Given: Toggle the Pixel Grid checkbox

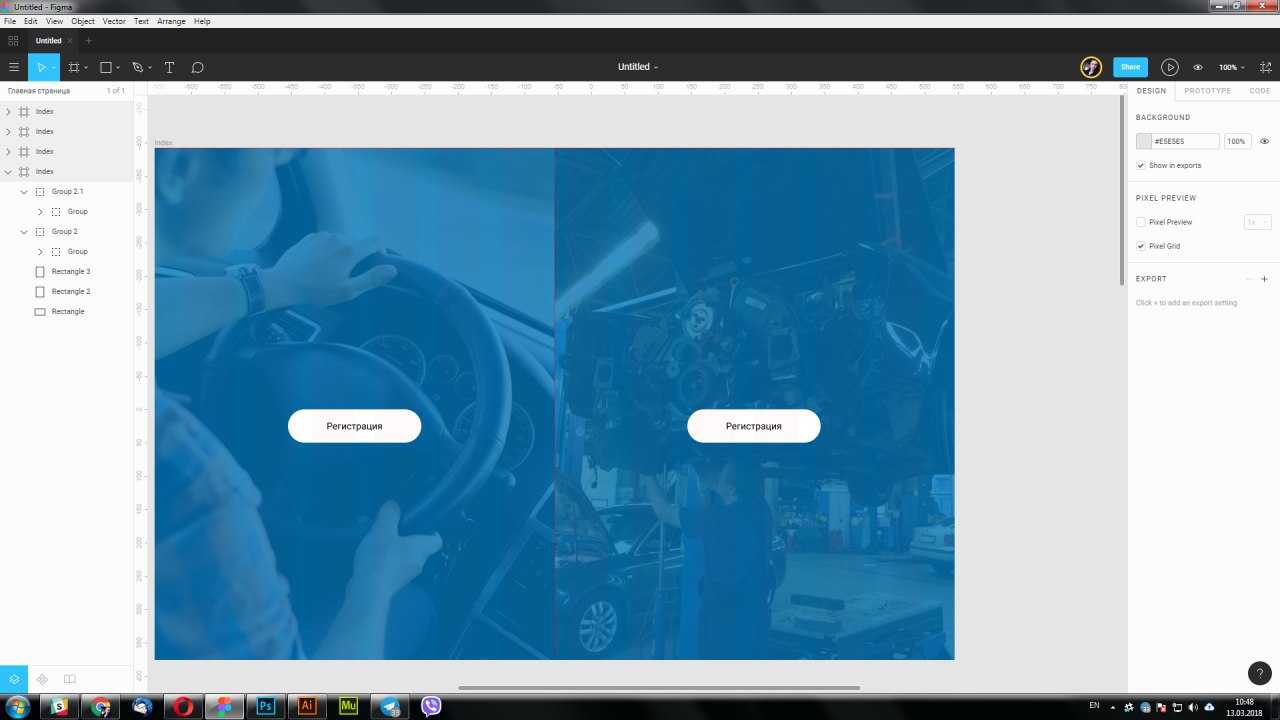Looking at the screenshot, I should [x=1141, y=246].
